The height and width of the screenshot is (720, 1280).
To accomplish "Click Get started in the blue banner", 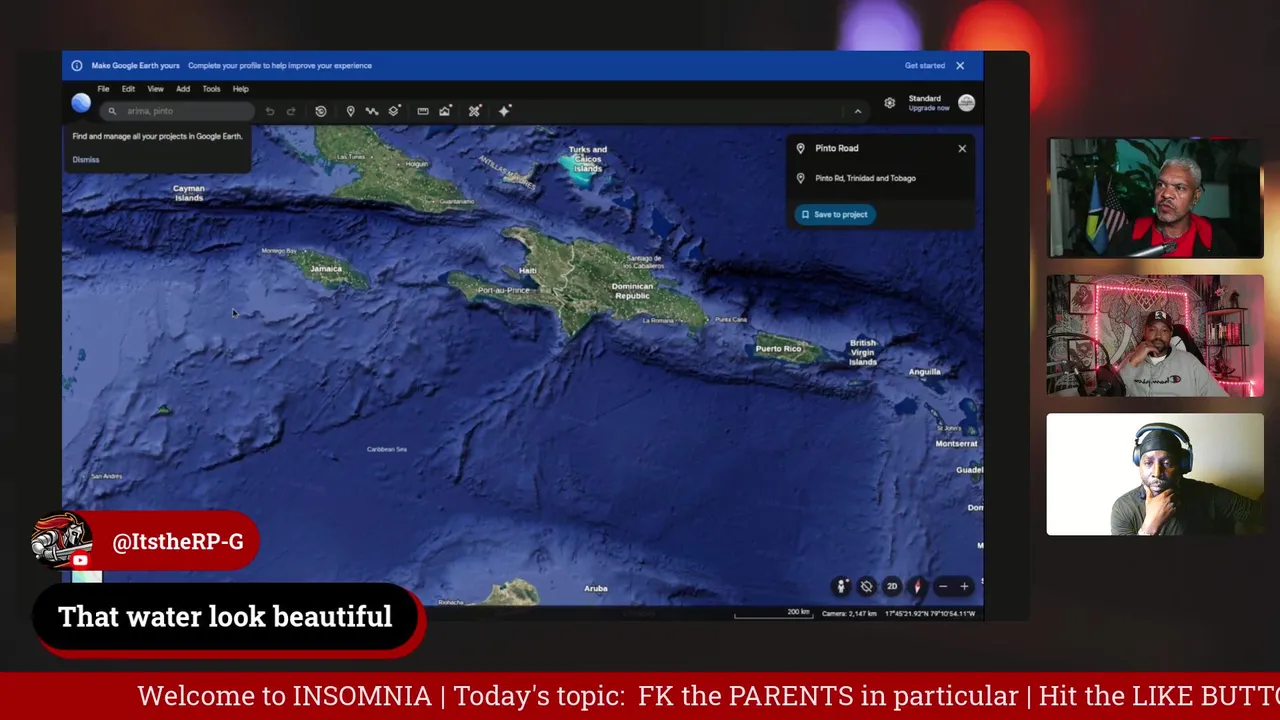I will pos(925,66).
